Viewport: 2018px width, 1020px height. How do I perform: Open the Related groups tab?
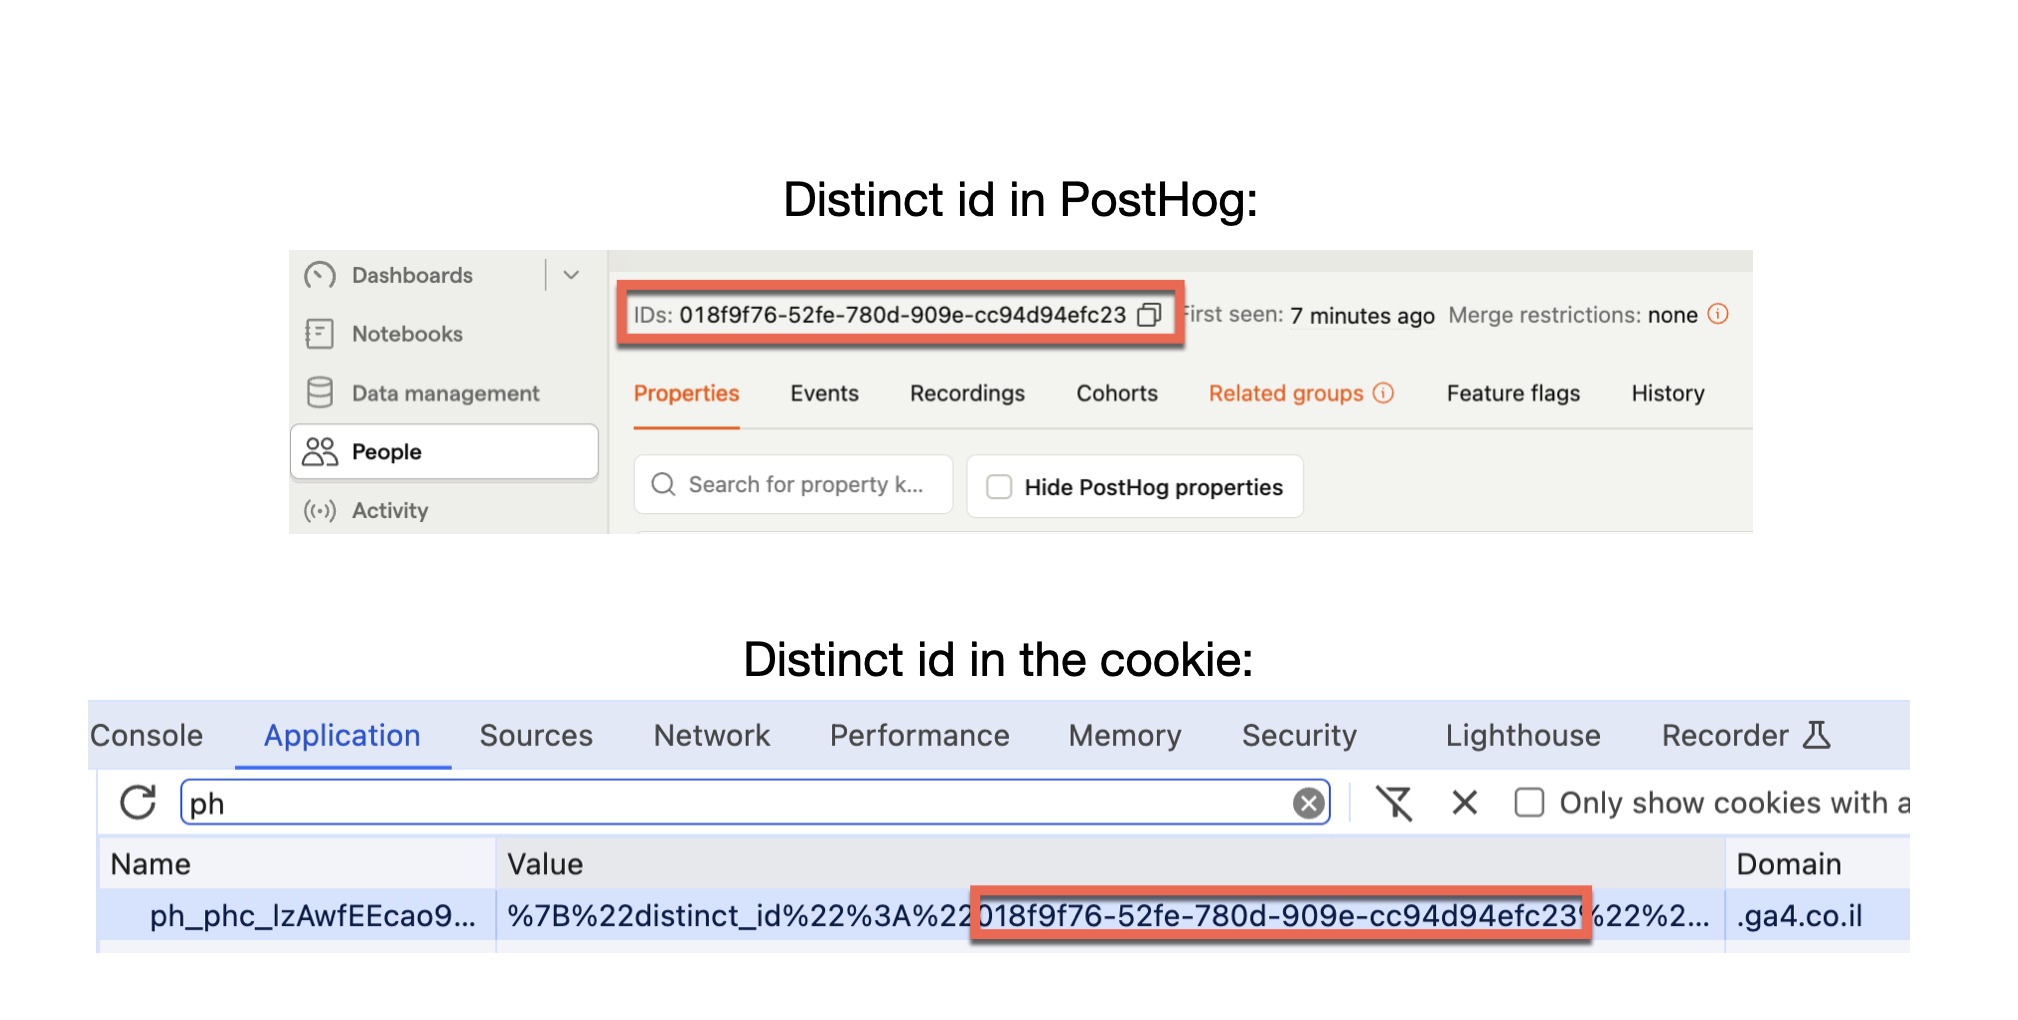[x=1286, y=394]
